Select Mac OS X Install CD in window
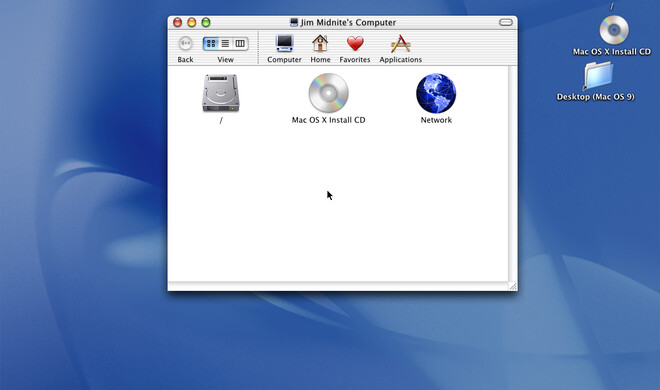The image size is (660, 390). click(x=328, y=93)
